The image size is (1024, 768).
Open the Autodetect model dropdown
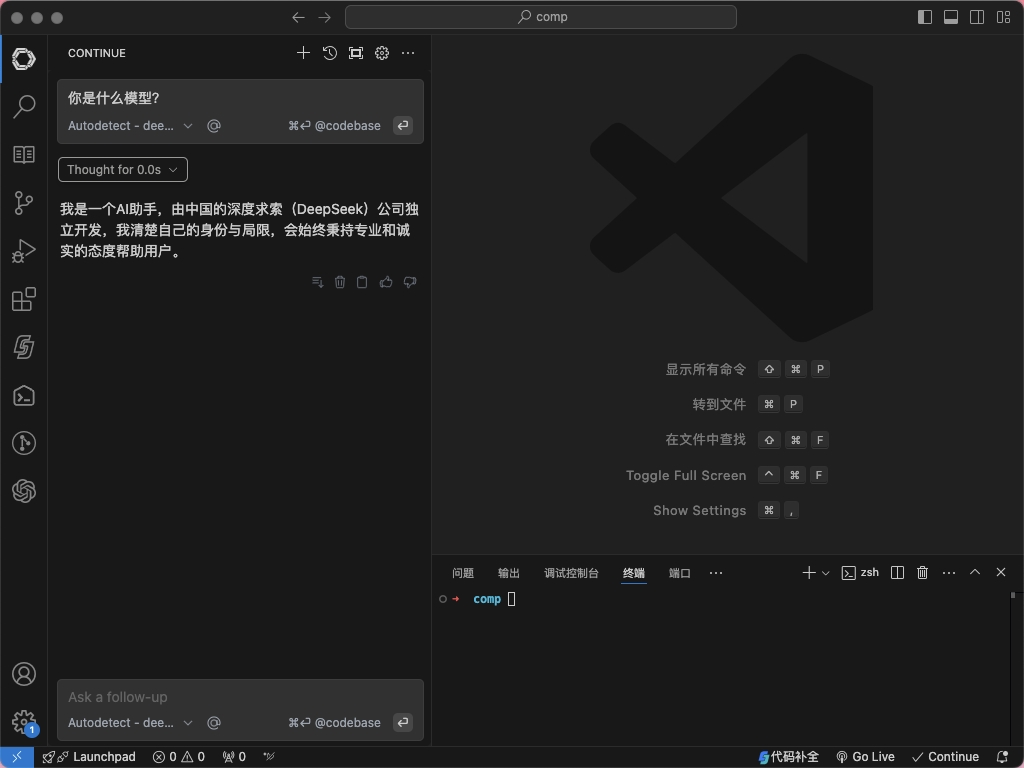pyautogui.click(x=120, y=722)
